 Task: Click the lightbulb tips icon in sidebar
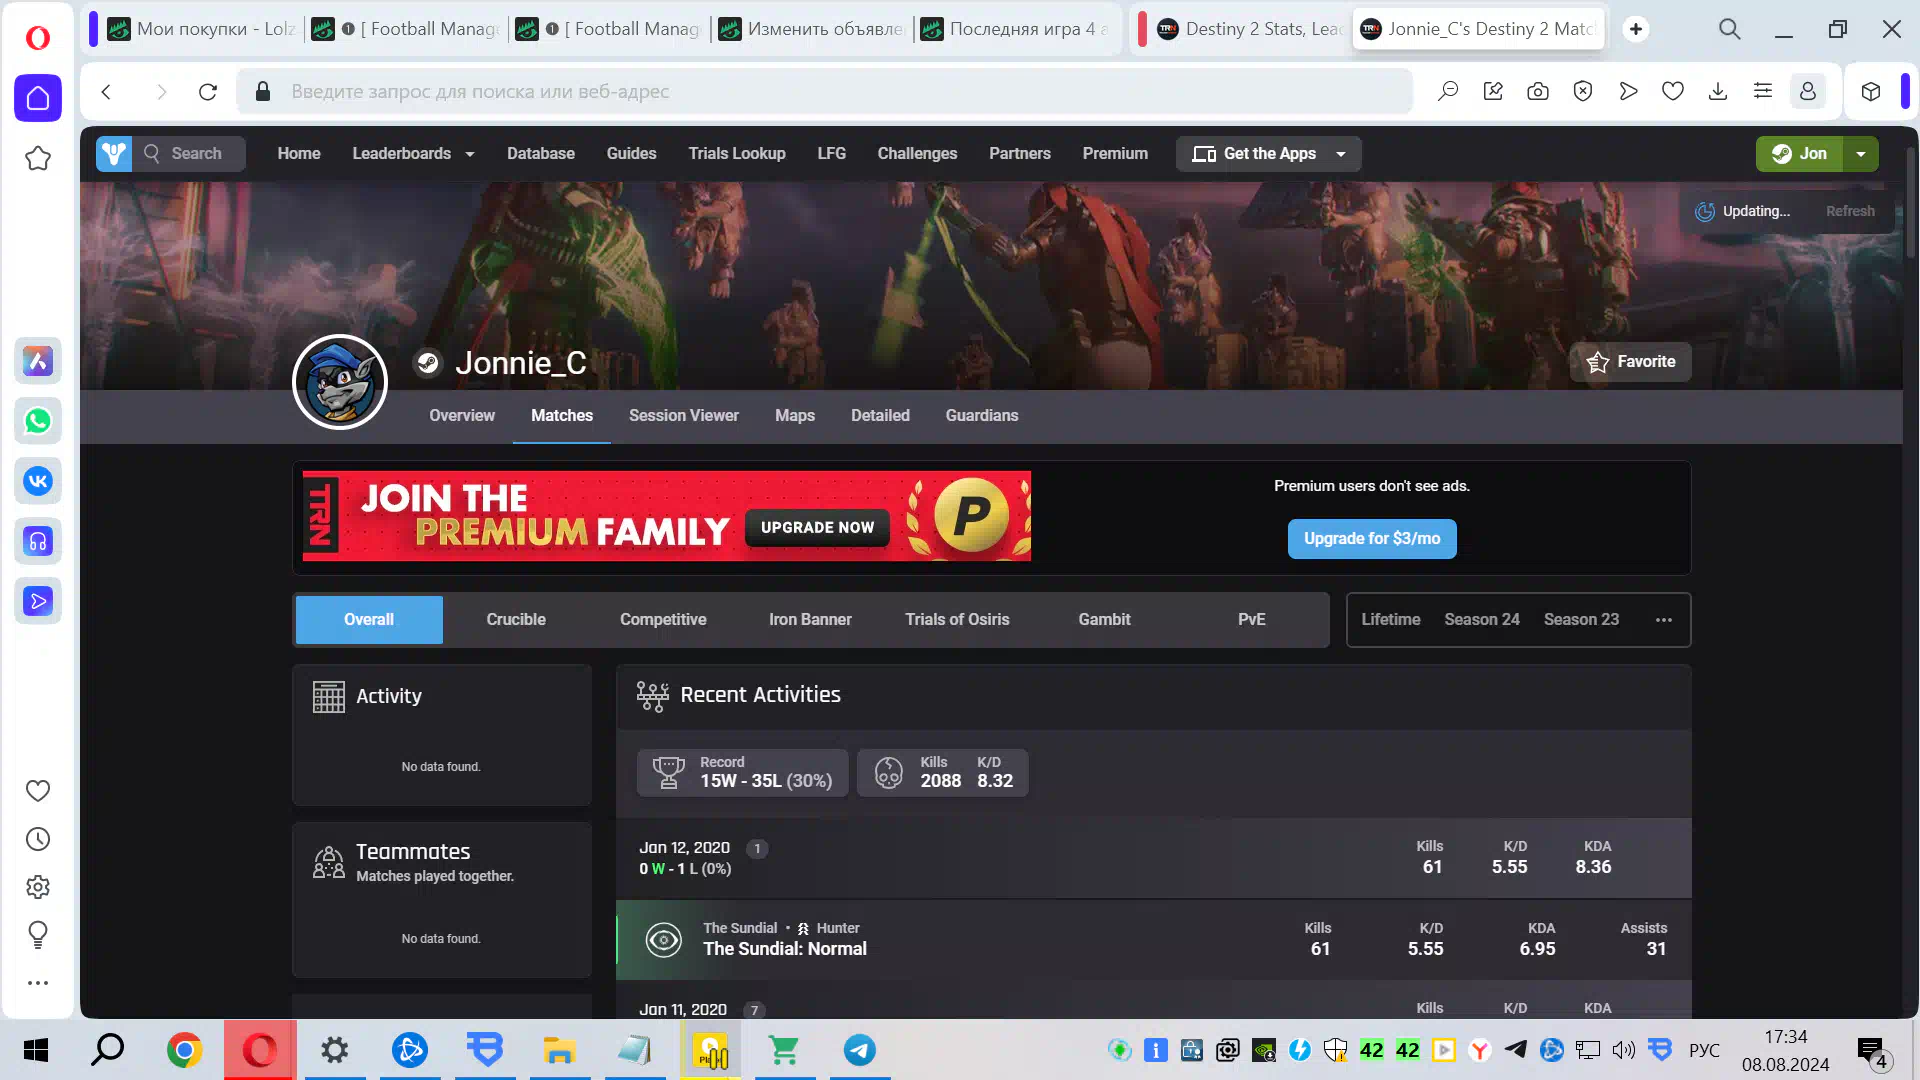coord(38,935)
